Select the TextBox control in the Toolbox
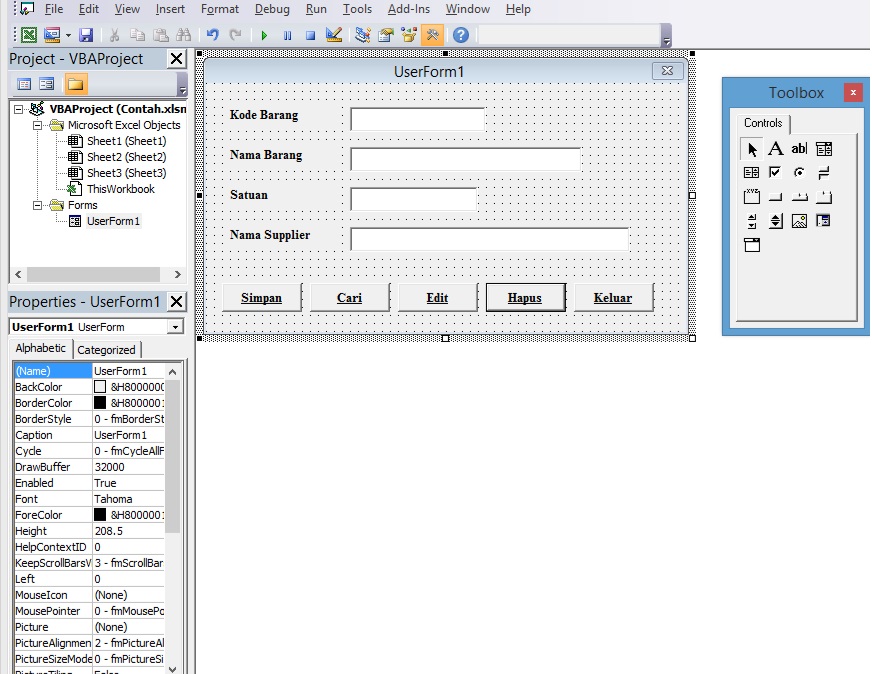Image resolution: width=872 pixels, height=674 pixels. tap(797, 150)
